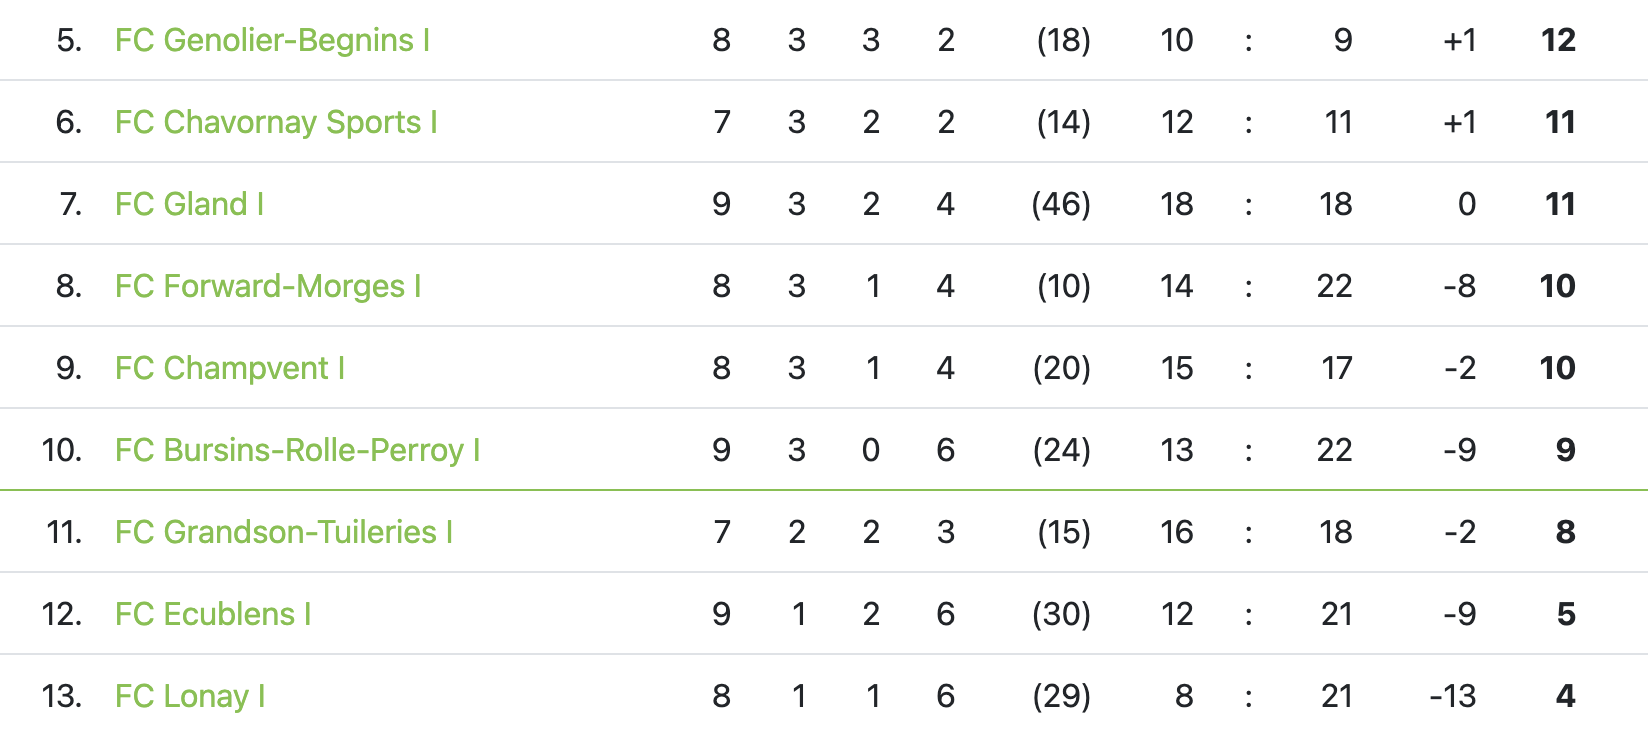Open the FC Genolier-Begnins I team link
Image resolution: width=1648 pixels, height=732 pixels.
[272, 40]
